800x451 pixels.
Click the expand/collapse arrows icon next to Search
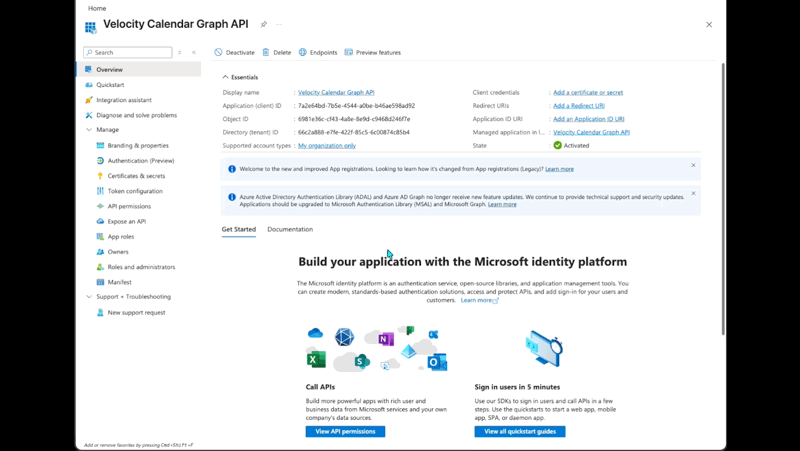180,53
